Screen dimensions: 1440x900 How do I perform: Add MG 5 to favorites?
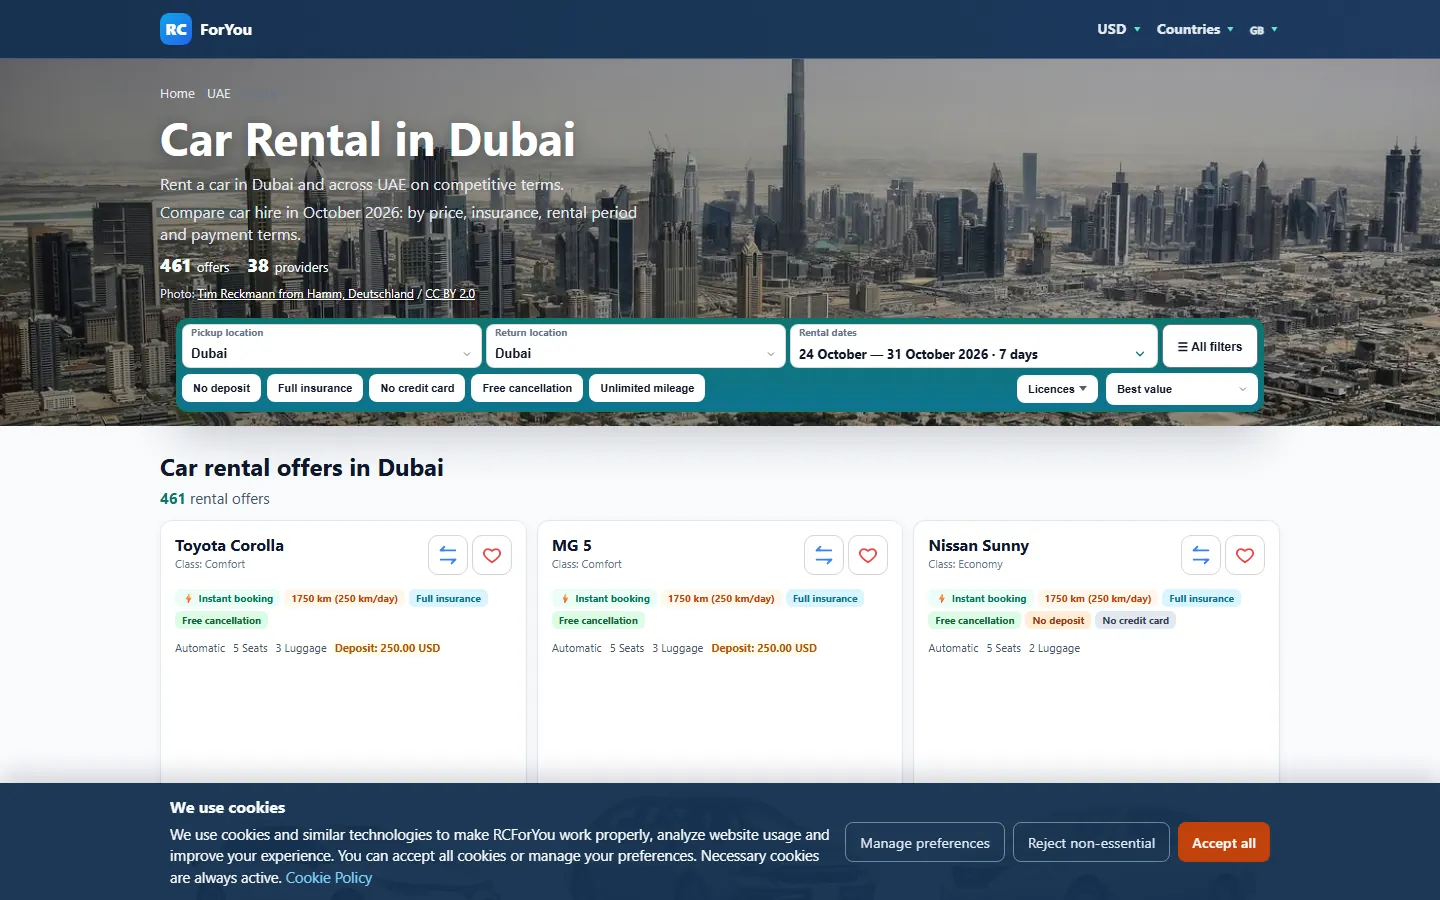pos(868,555)
